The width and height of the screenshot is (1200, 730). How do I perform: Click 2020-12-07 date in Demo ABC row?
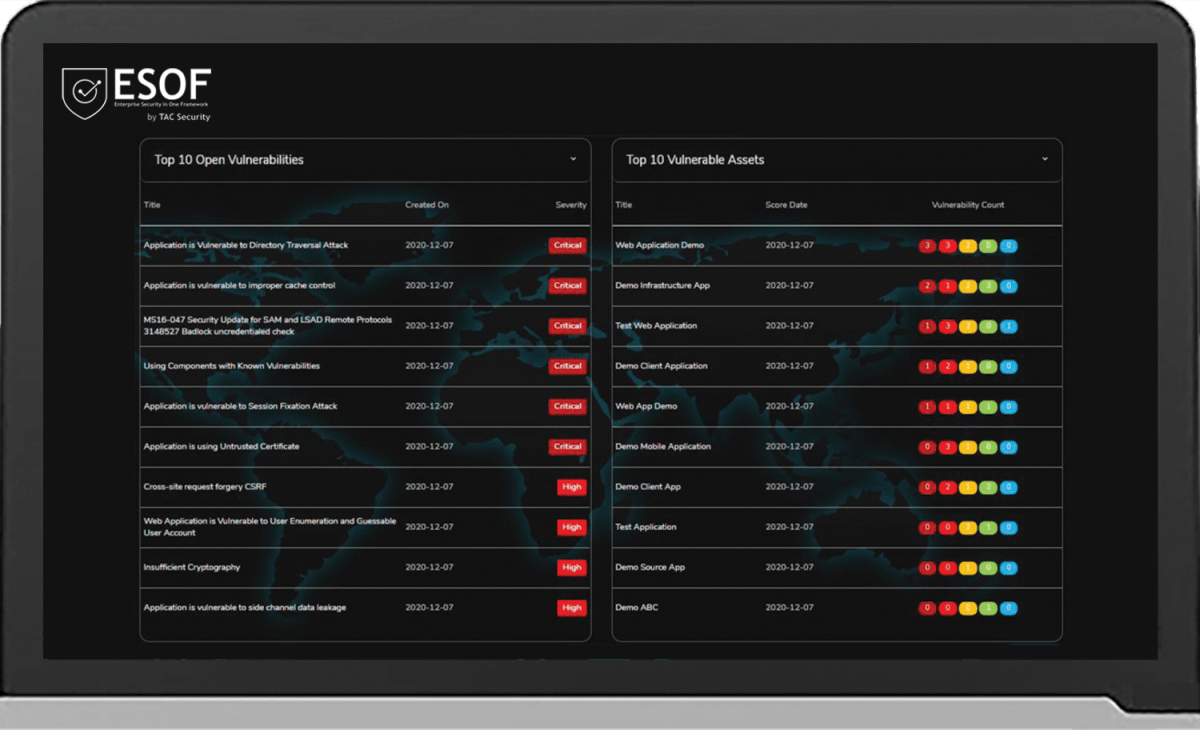point(789,607)
